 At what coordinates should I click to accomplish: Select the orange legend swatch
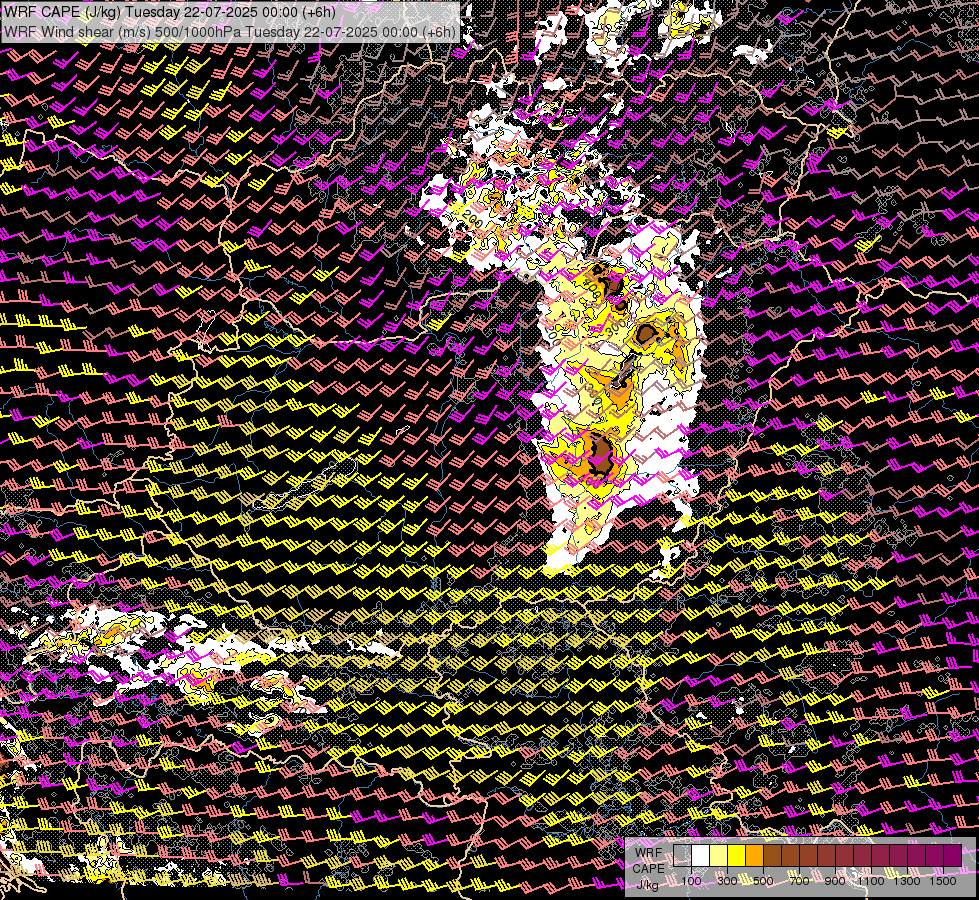(x=754, y=855)
